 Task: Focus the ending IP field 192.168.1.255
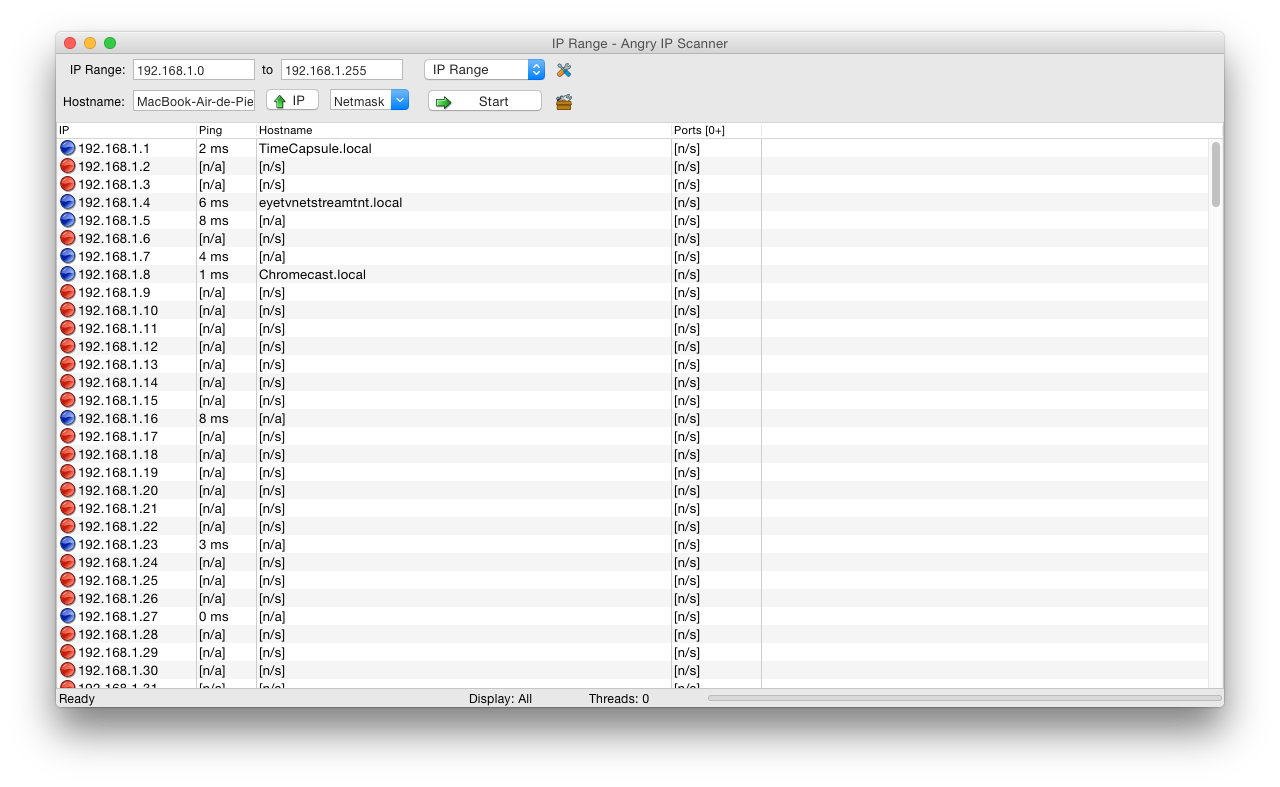point(342,70)
